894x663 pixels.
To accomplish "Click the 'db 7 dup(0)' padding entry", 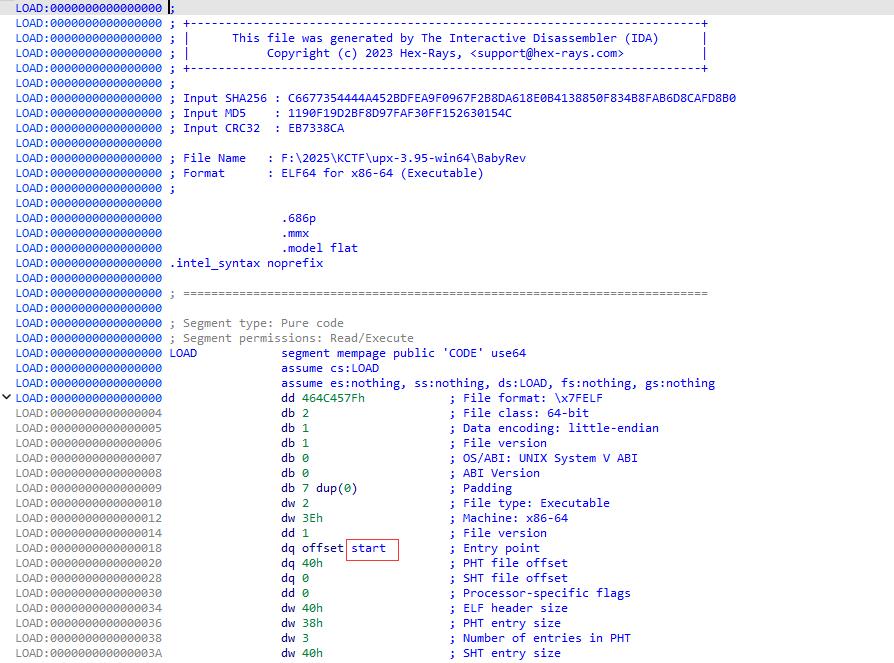I will coord(319,488).
